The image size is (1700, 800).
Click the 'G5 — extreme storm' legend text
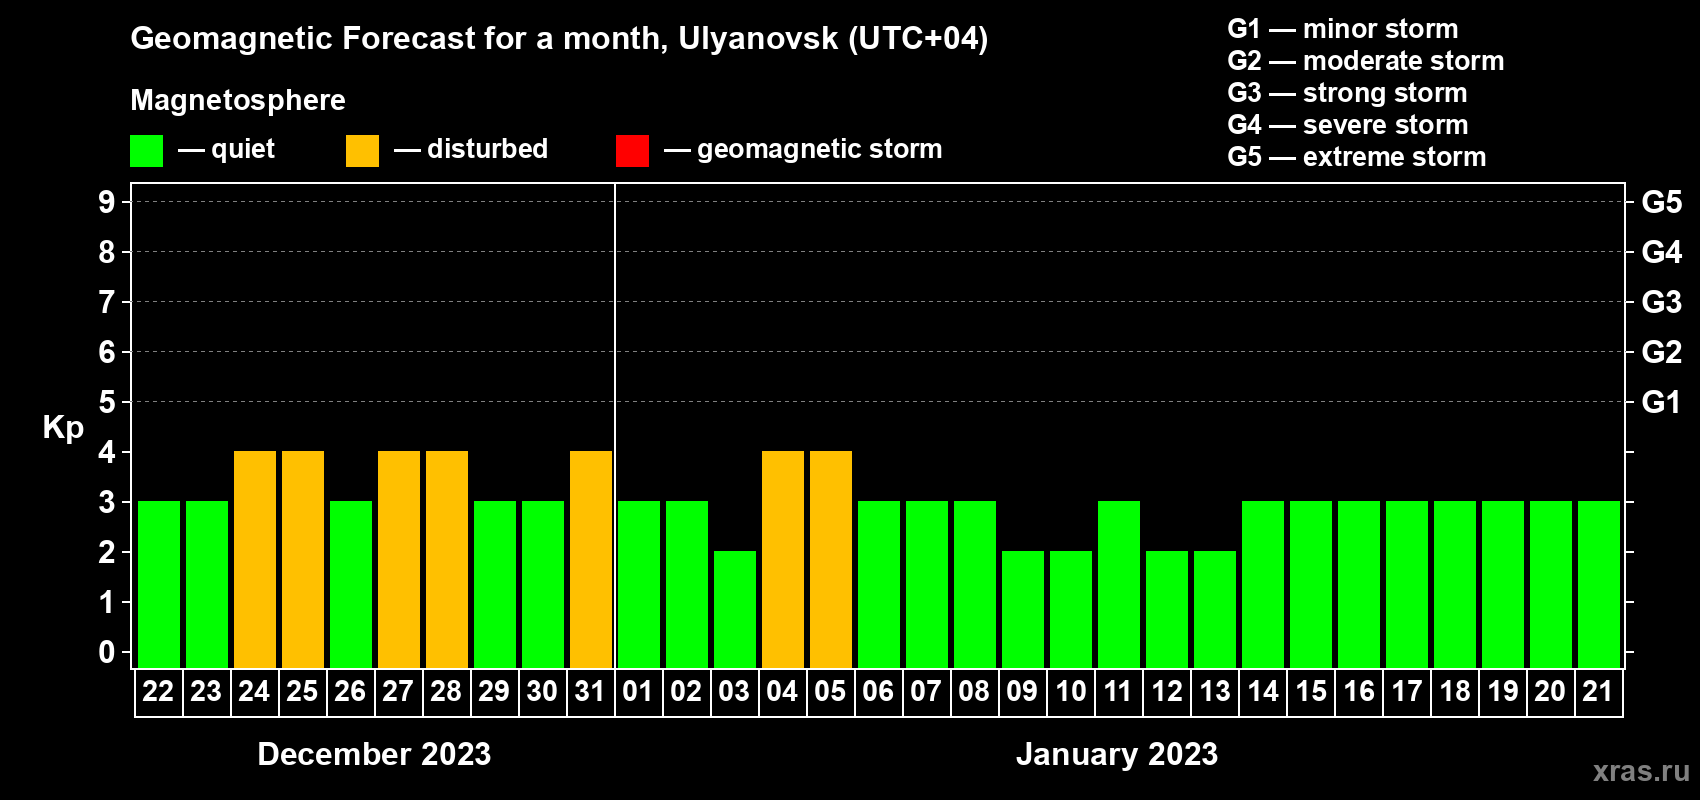tap(1357, 157)
